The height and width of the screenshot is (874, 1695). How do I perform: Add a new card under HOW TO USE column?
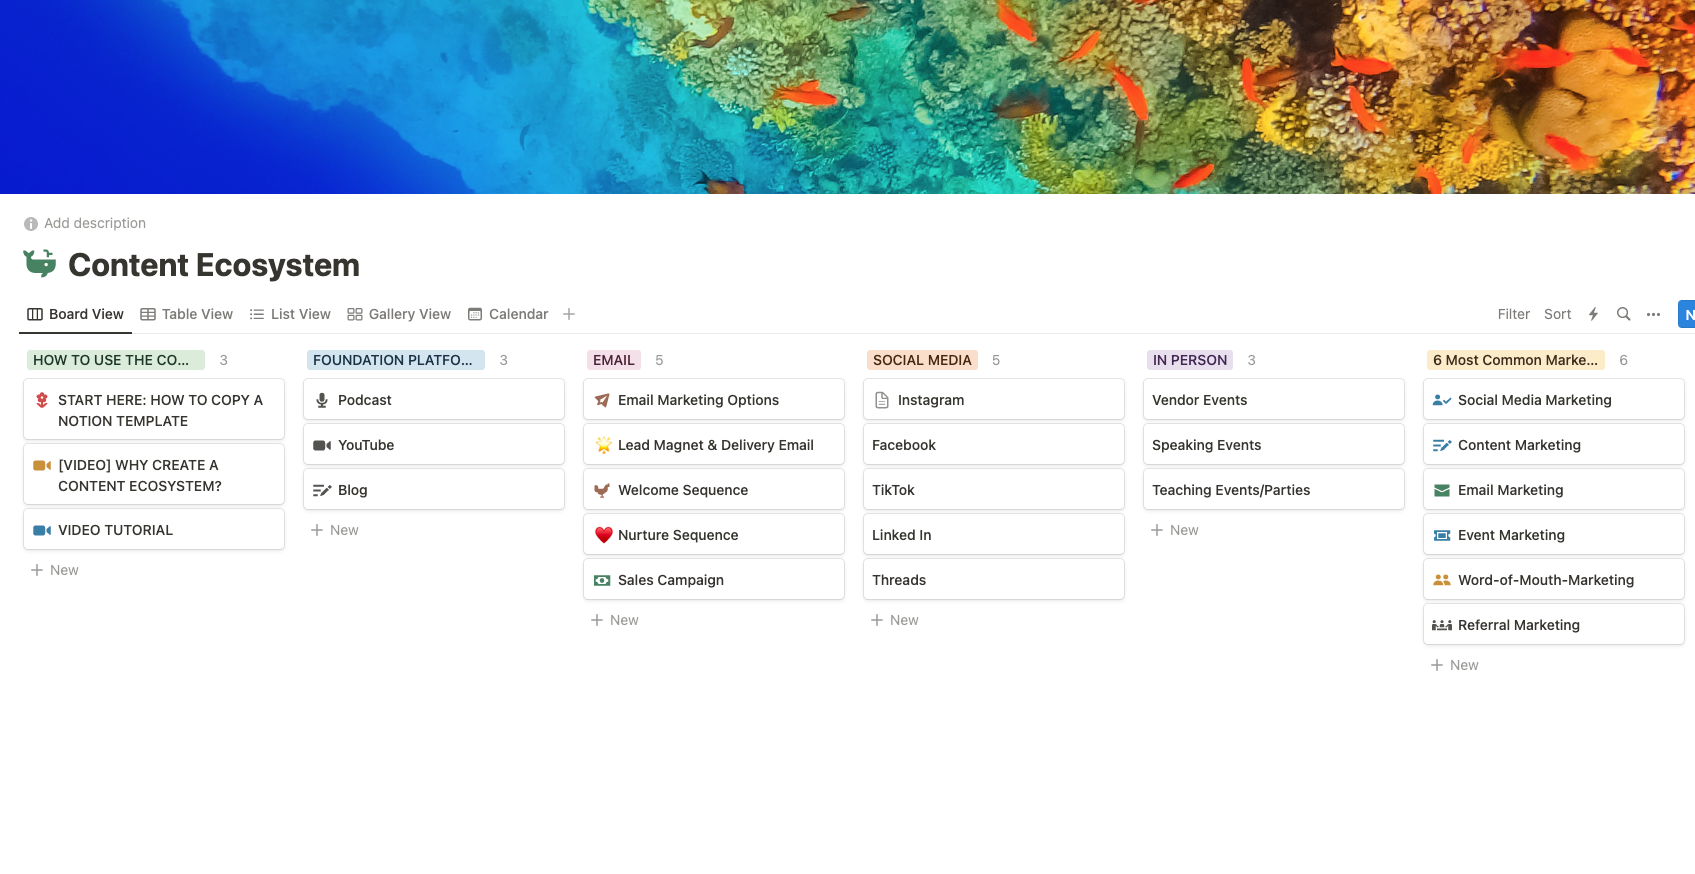pos(55,570)
